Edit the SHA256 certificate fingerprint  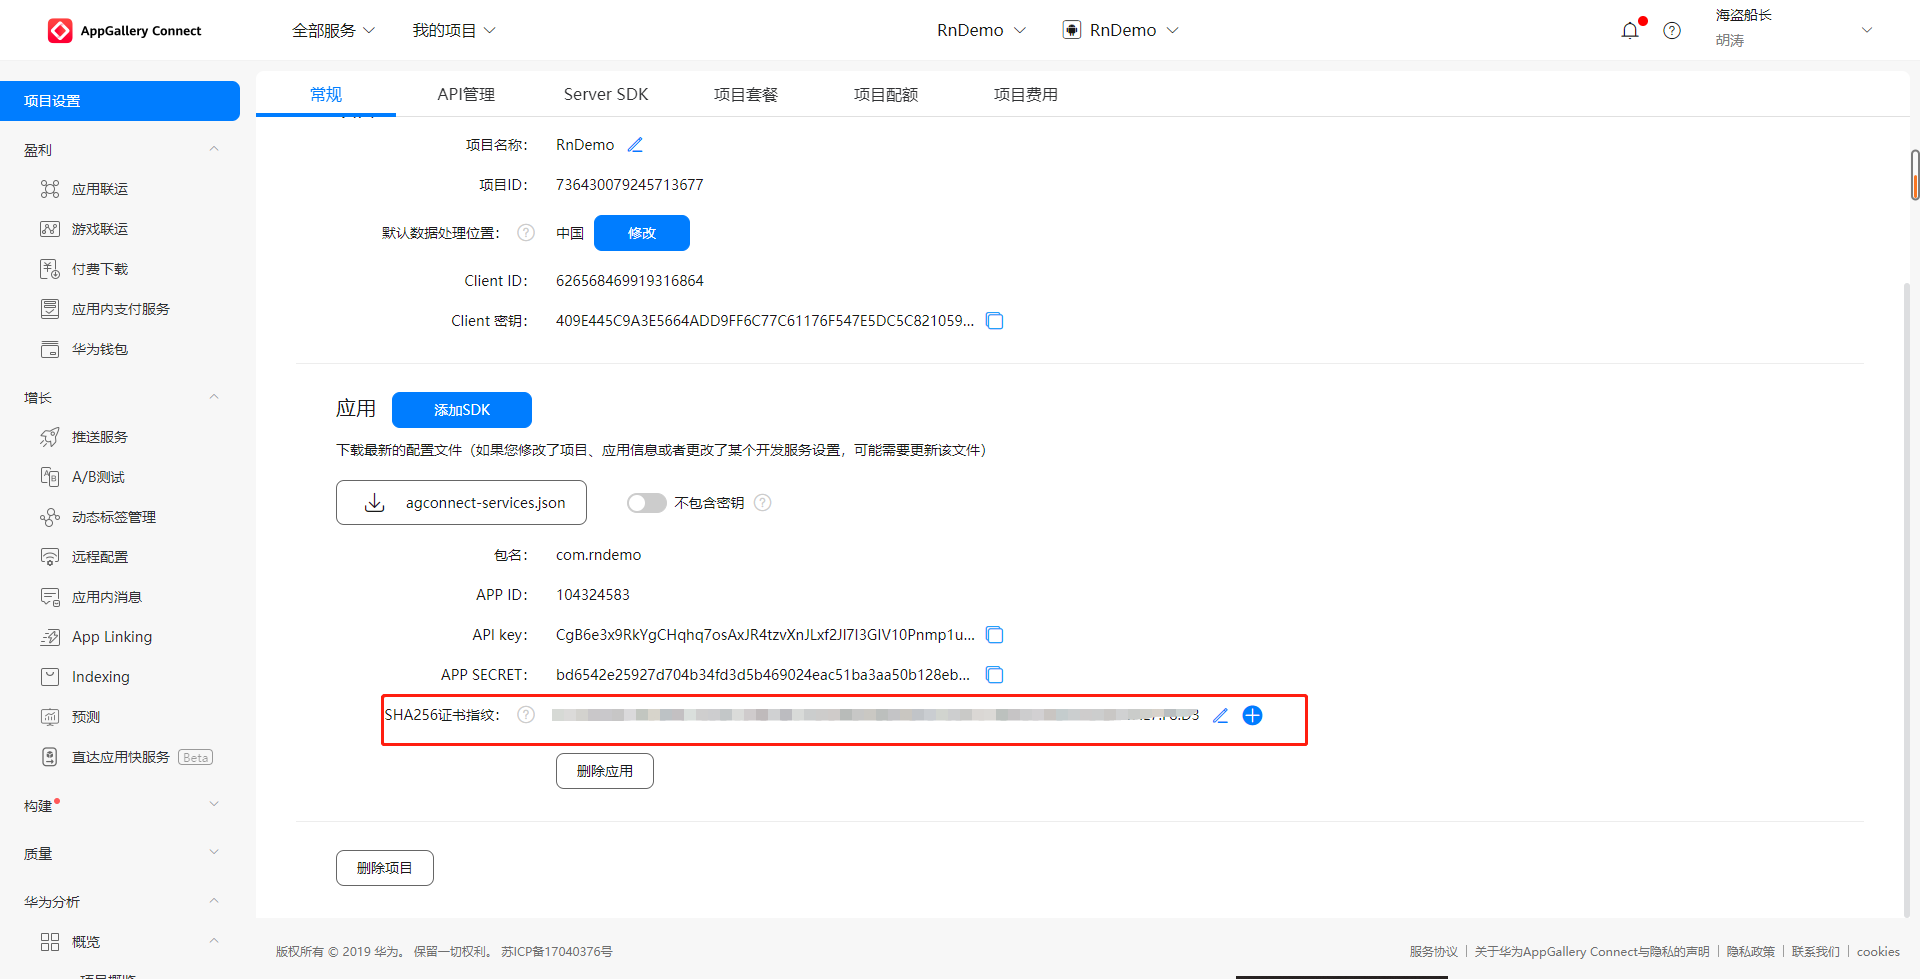(x=1220, y=716)
